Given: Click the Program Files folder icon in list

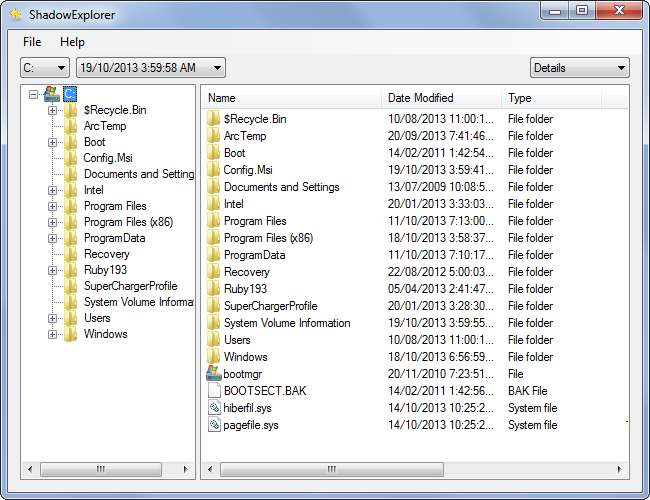Looking at the screenshot, I should 213,221.
